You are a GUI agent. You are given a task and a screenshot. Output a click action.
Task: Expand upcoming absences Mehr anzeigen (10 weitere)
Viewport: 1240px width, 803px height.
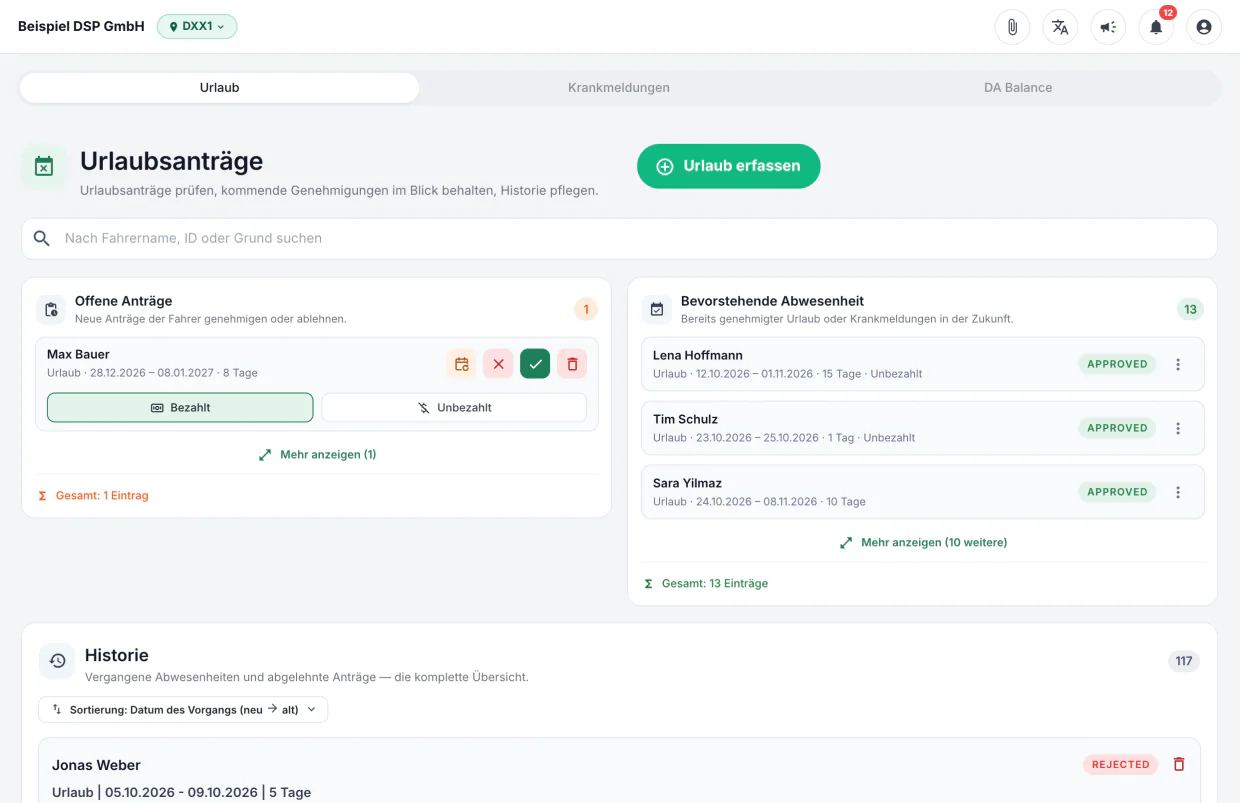coord(922,543)
